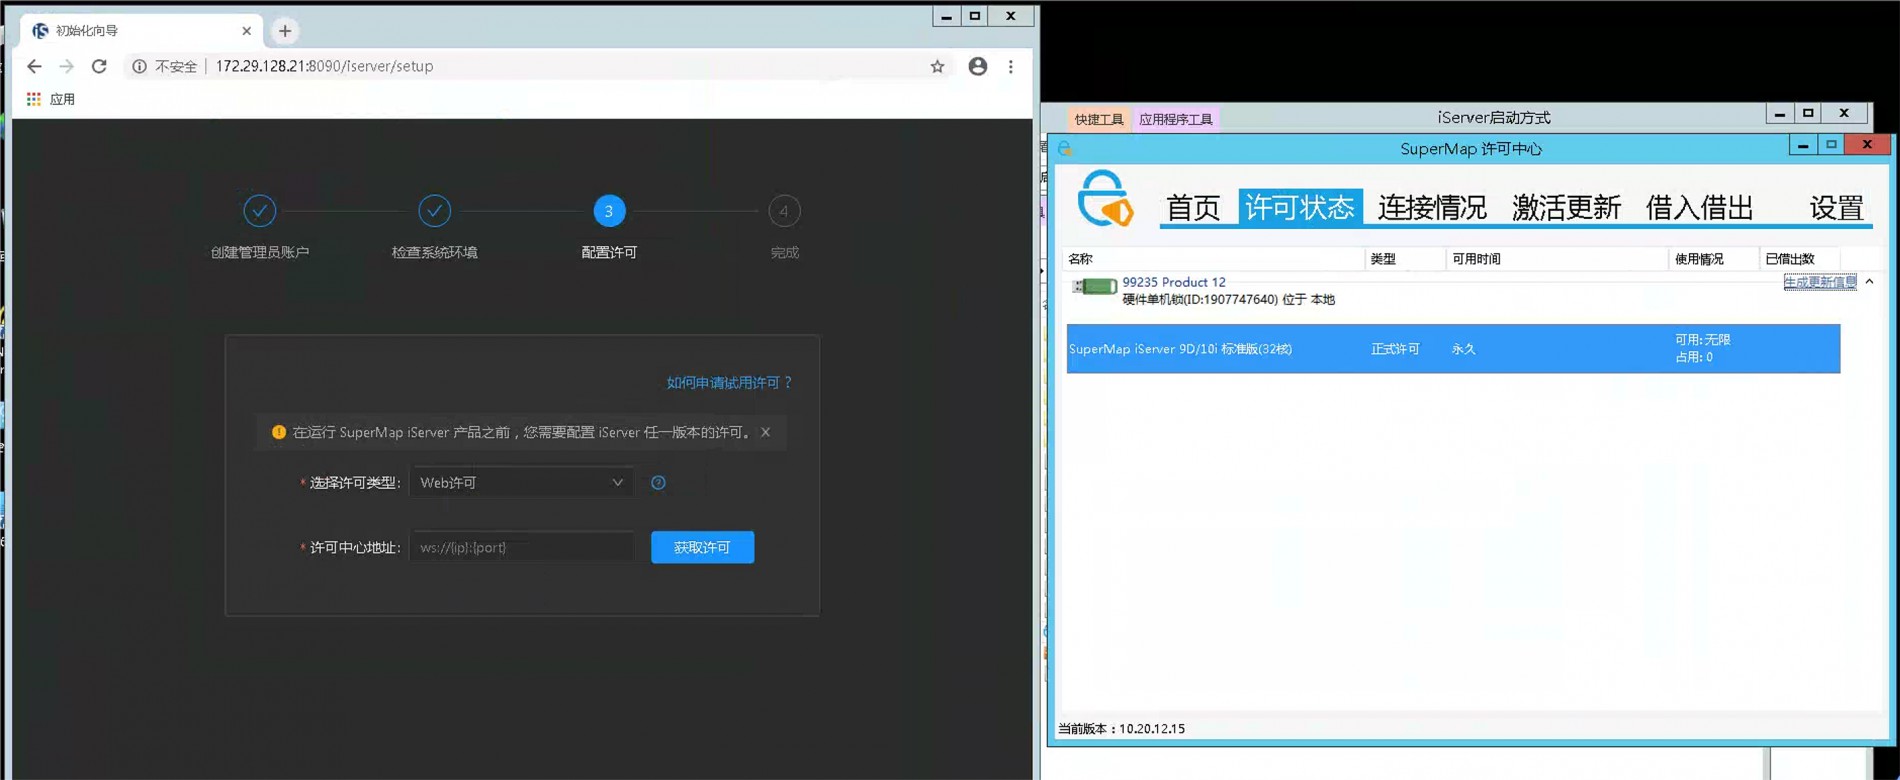Open the Chrome three-dot menu
This screenshot has height=780, width=1900.
pyautogui.click(x=1011, y=66)
